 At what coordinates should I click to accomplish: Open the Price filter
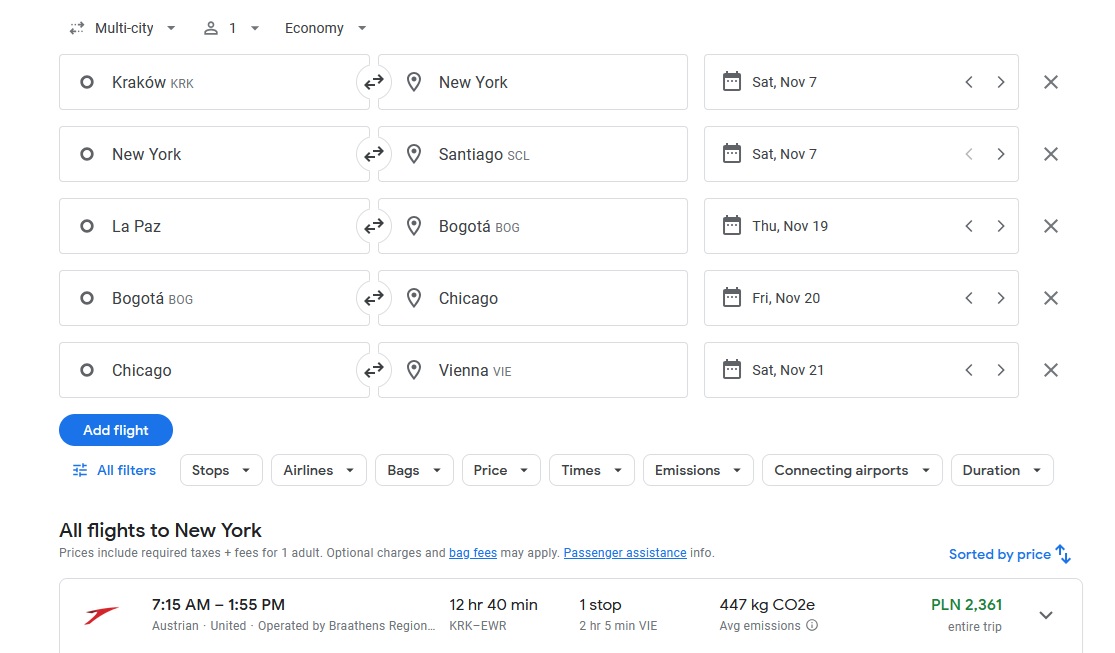tap(501, 470)
